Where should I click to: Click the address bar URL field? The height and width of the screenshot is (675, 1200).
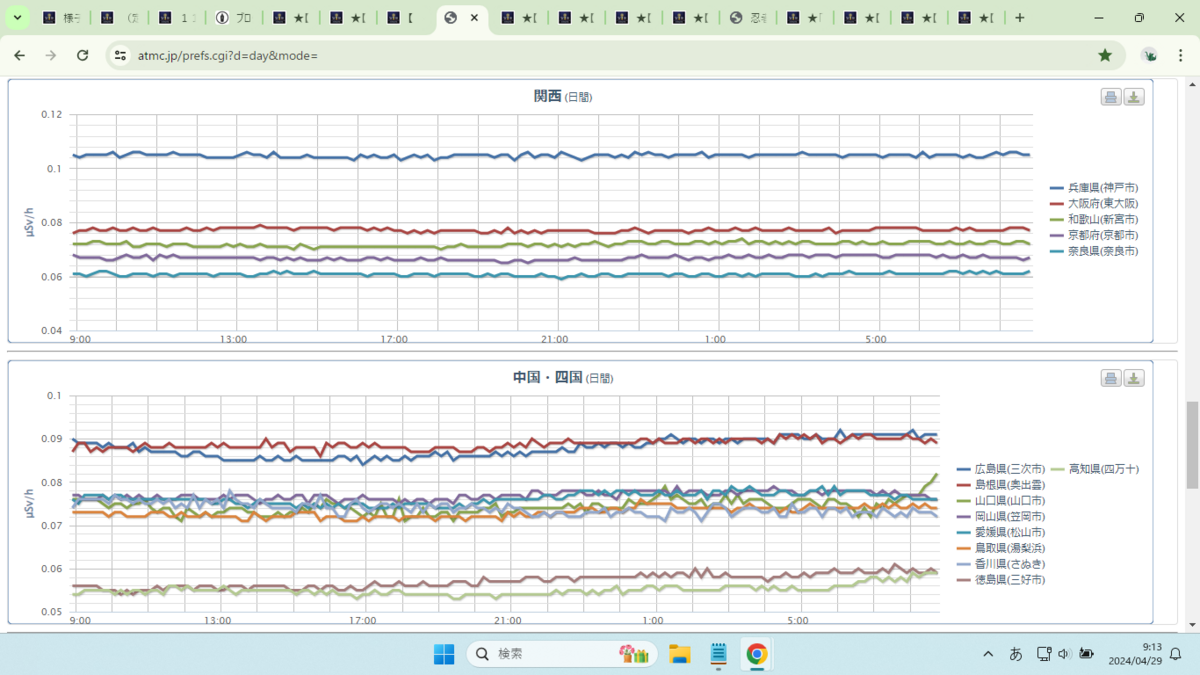point(600,55)
